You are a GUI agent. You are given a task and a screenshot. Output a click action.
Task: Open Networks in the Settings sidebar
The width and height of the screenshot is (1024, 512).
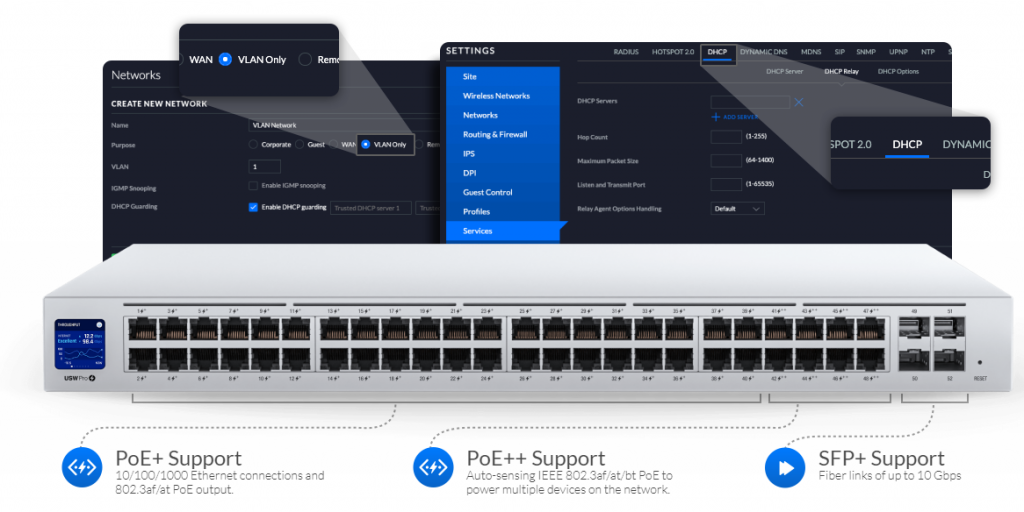(x=503, y=115)
